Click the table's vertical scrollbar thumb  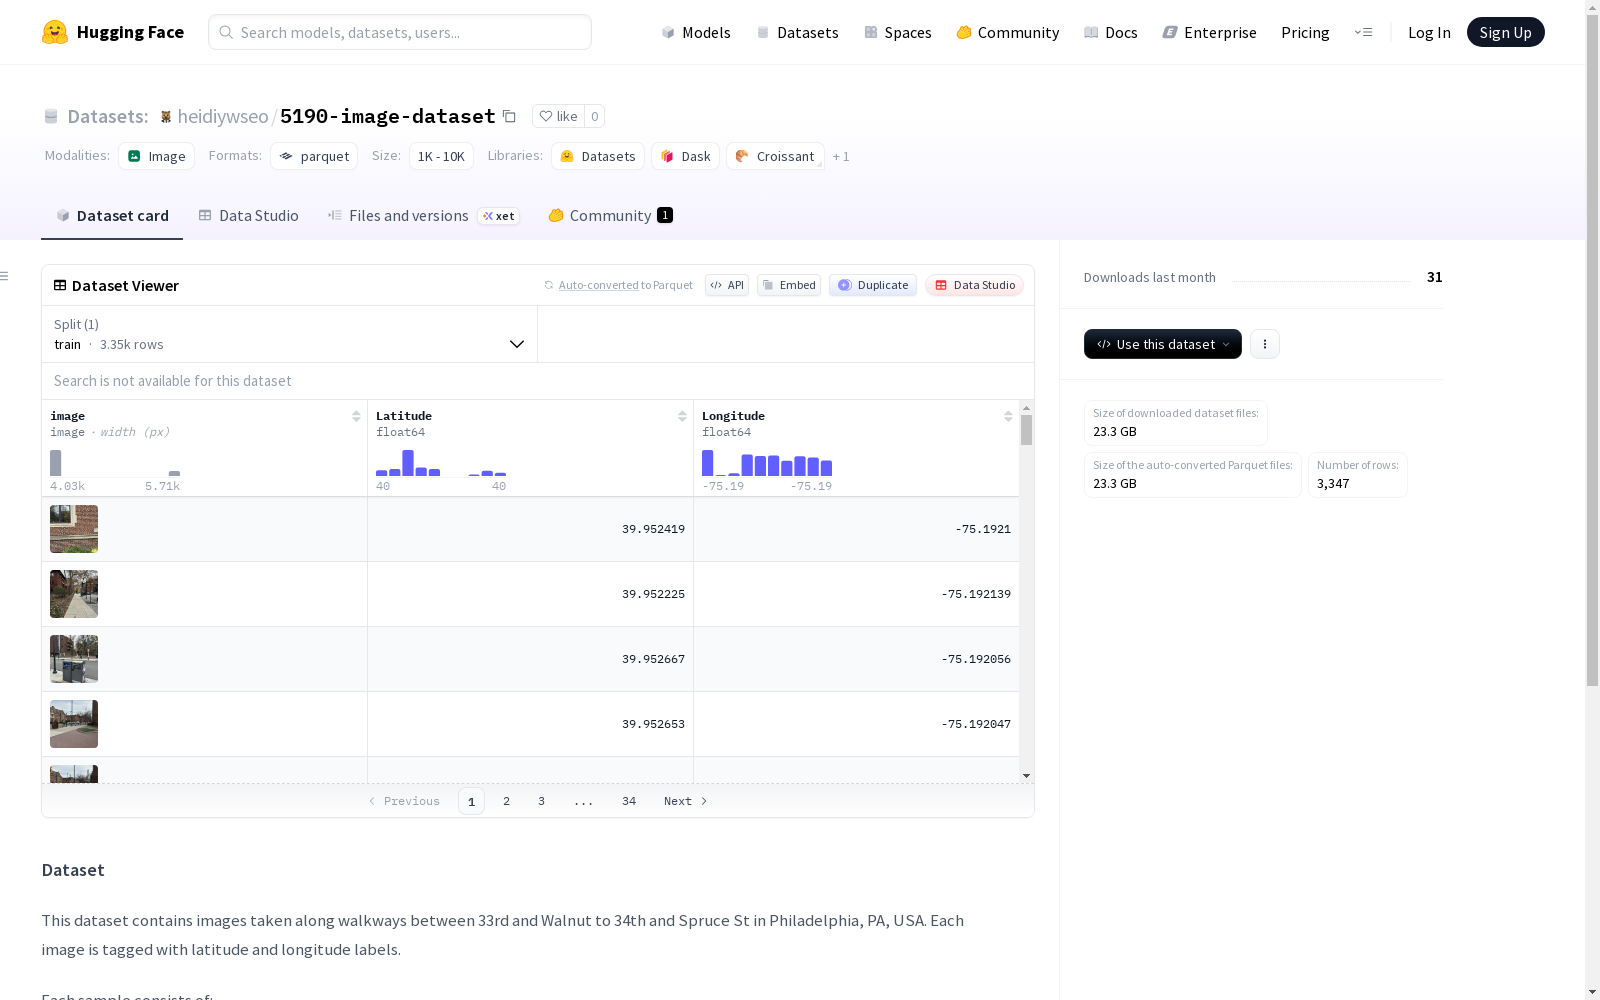click(1026, 430)
